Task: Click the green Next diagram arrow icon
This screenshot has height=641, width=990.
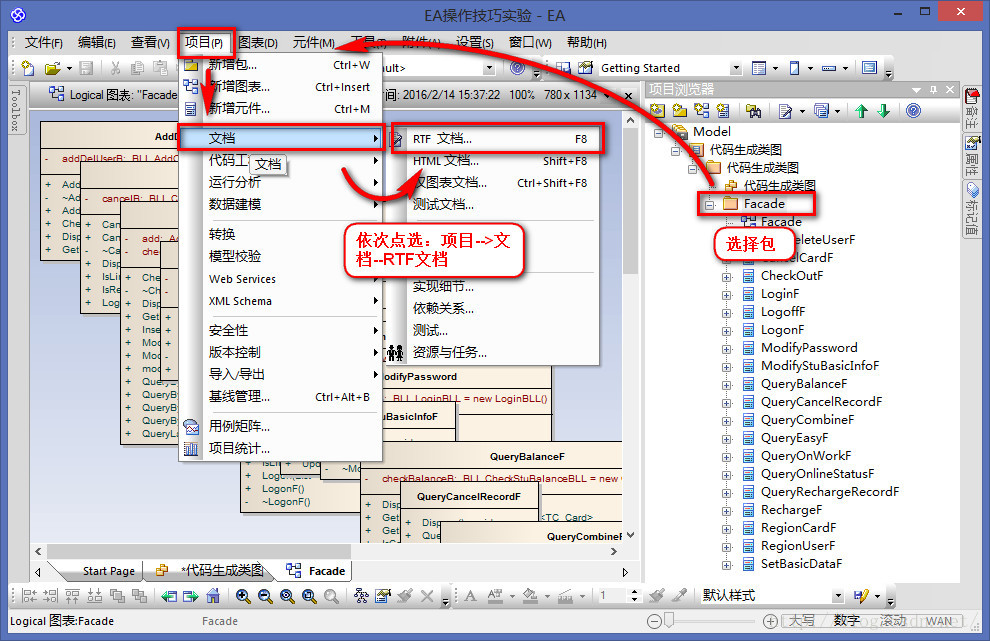Action: pos(191,596)
